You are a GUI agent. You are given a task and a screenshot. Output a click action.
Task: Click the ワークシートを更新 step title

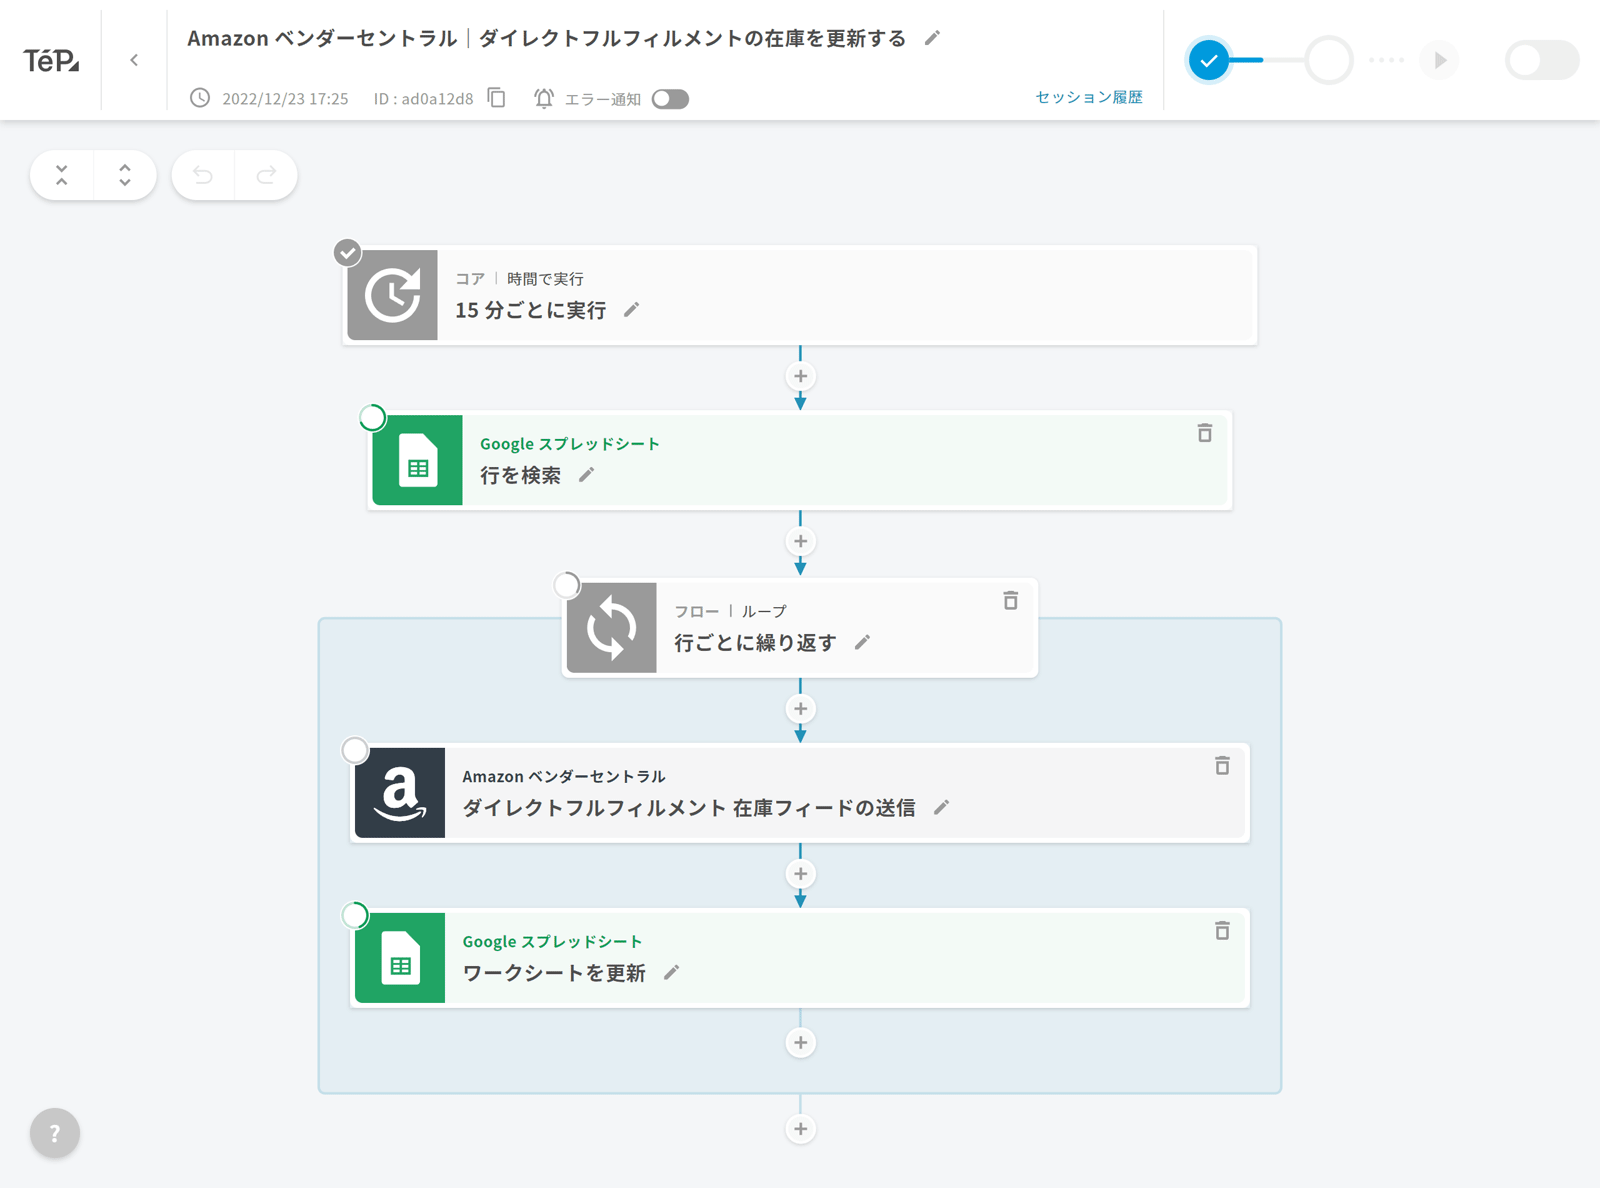[554, 973]
